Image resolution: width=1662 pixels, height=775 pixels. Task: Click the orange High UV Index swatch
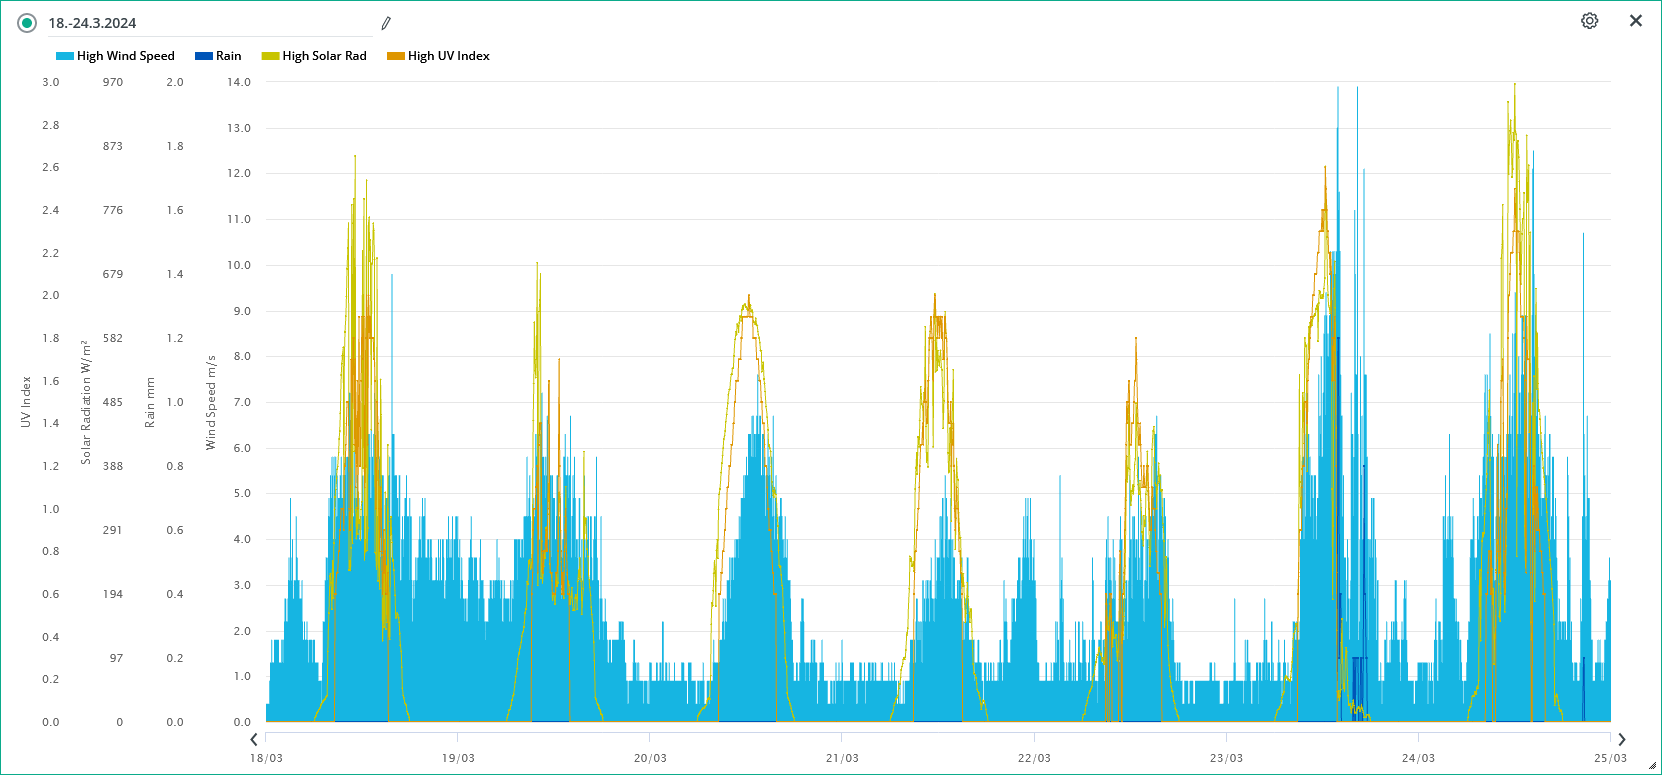tap(396, 56)
